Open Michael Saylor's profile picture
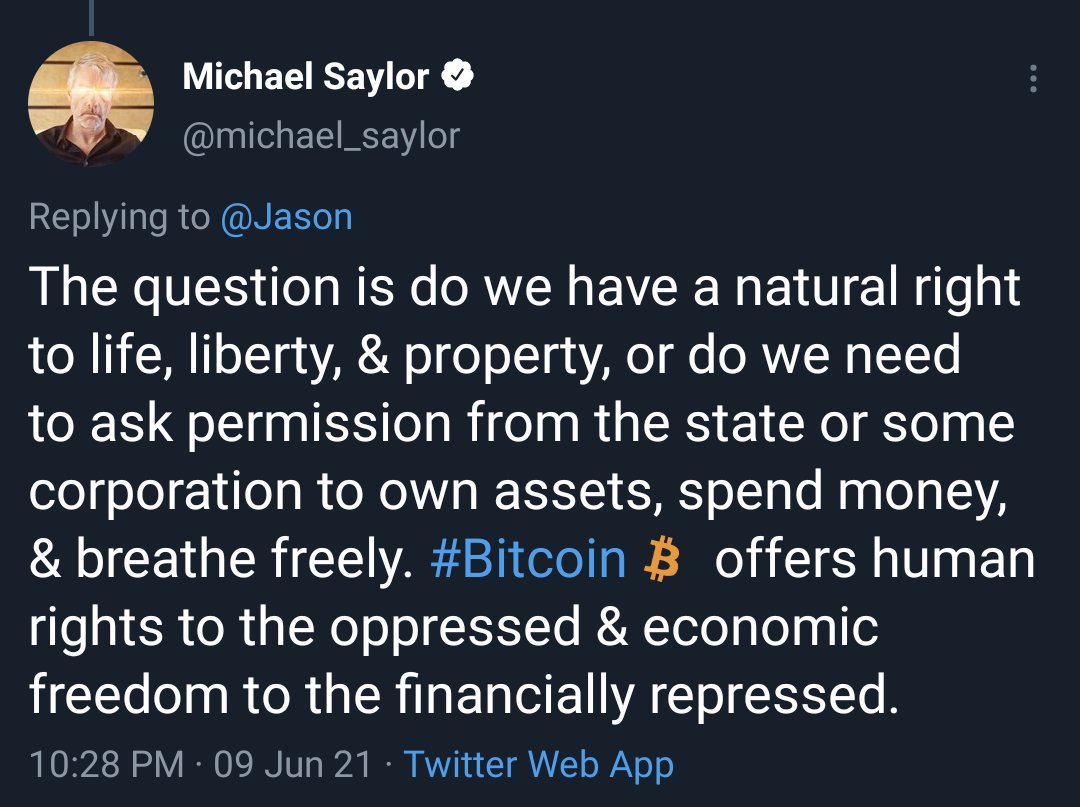Image resolution: width=1080 pixels, height=807 pixels. 91,103
